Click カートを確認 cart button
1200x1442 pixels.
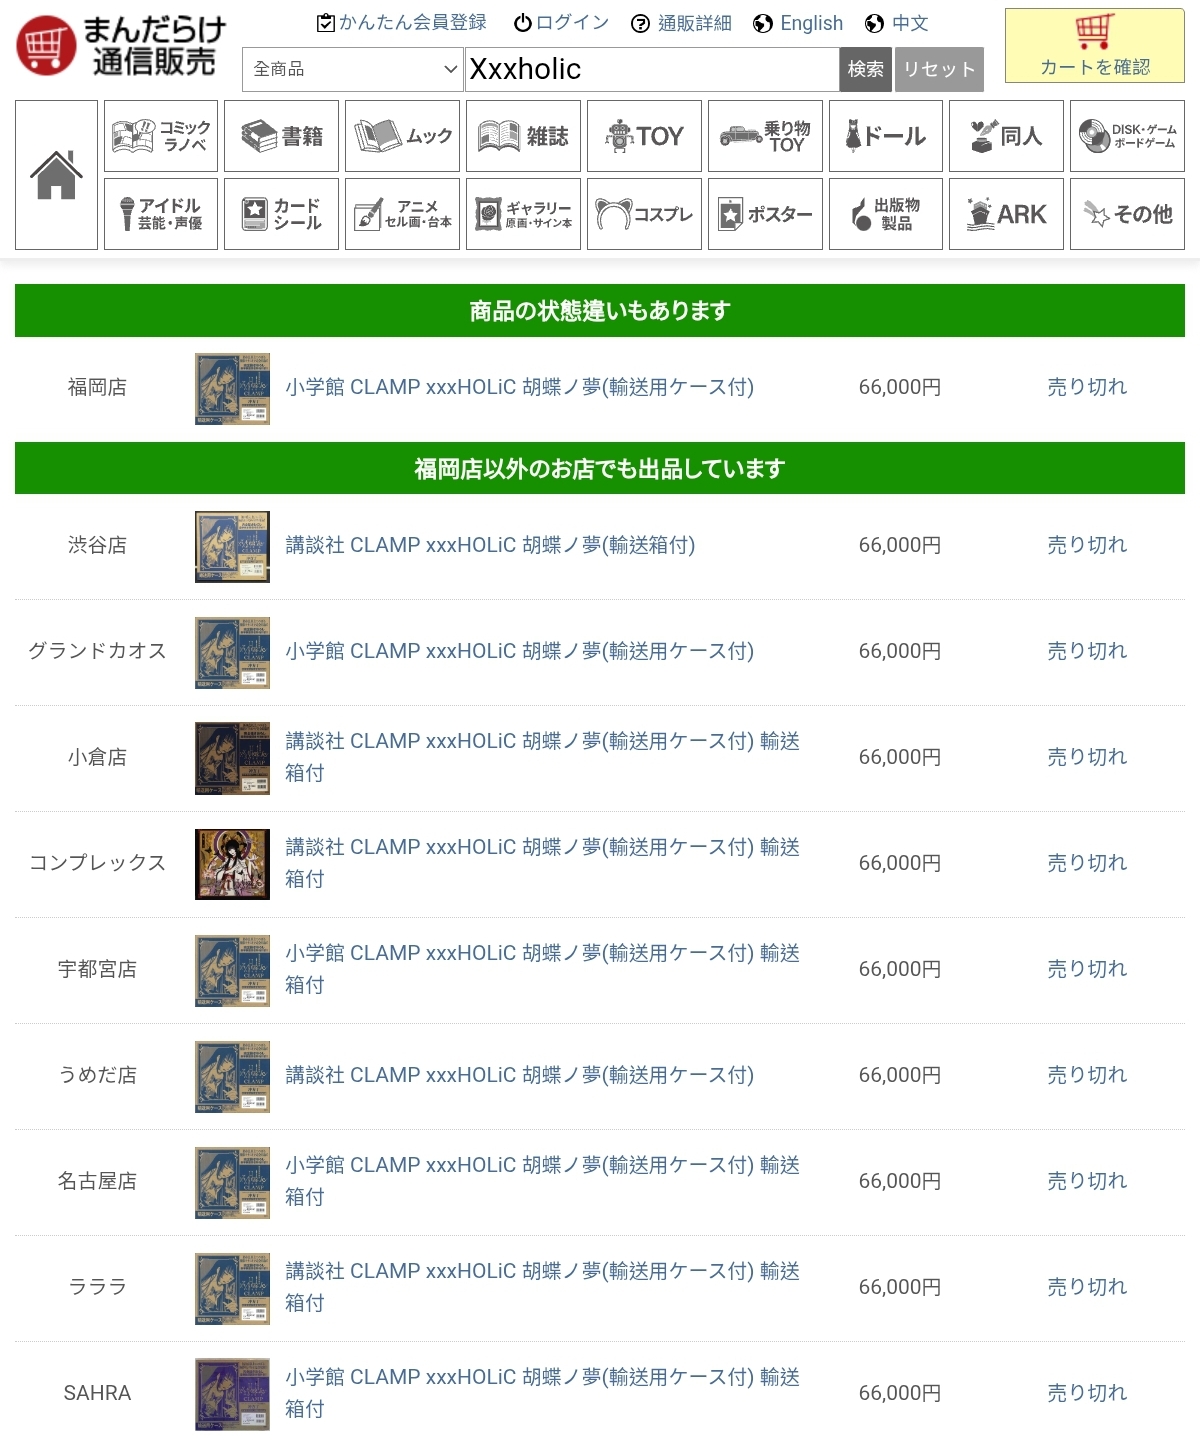pyautogui.click(x=1095, y=45)
